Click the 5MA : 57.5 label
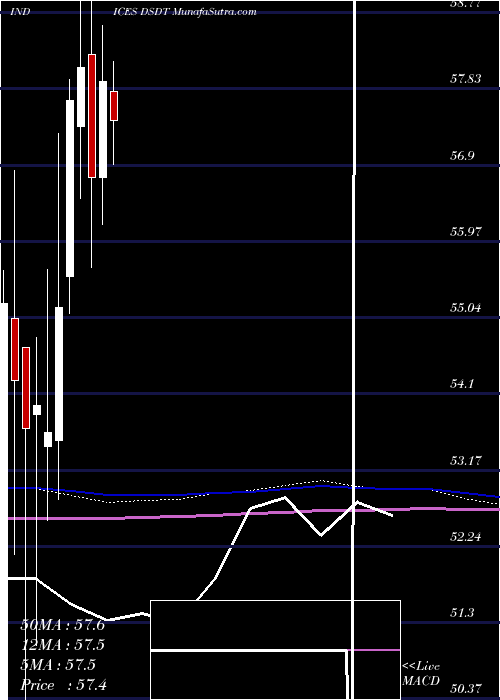Viewport: 500px width, 700px height. 58,665
